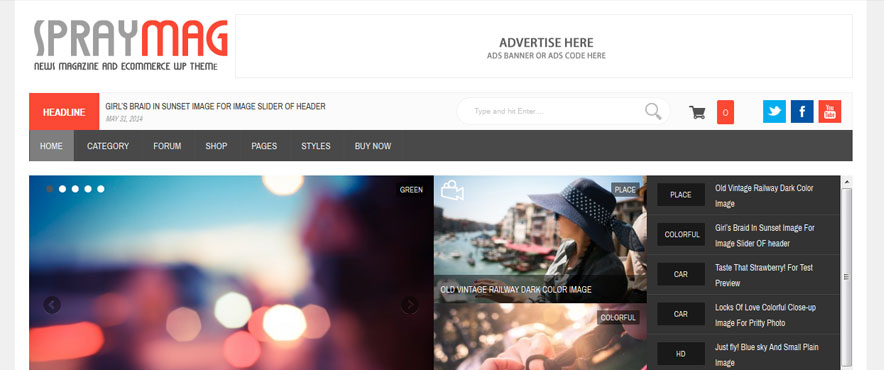Click the Twitter social icon

(x=774, y=112)
